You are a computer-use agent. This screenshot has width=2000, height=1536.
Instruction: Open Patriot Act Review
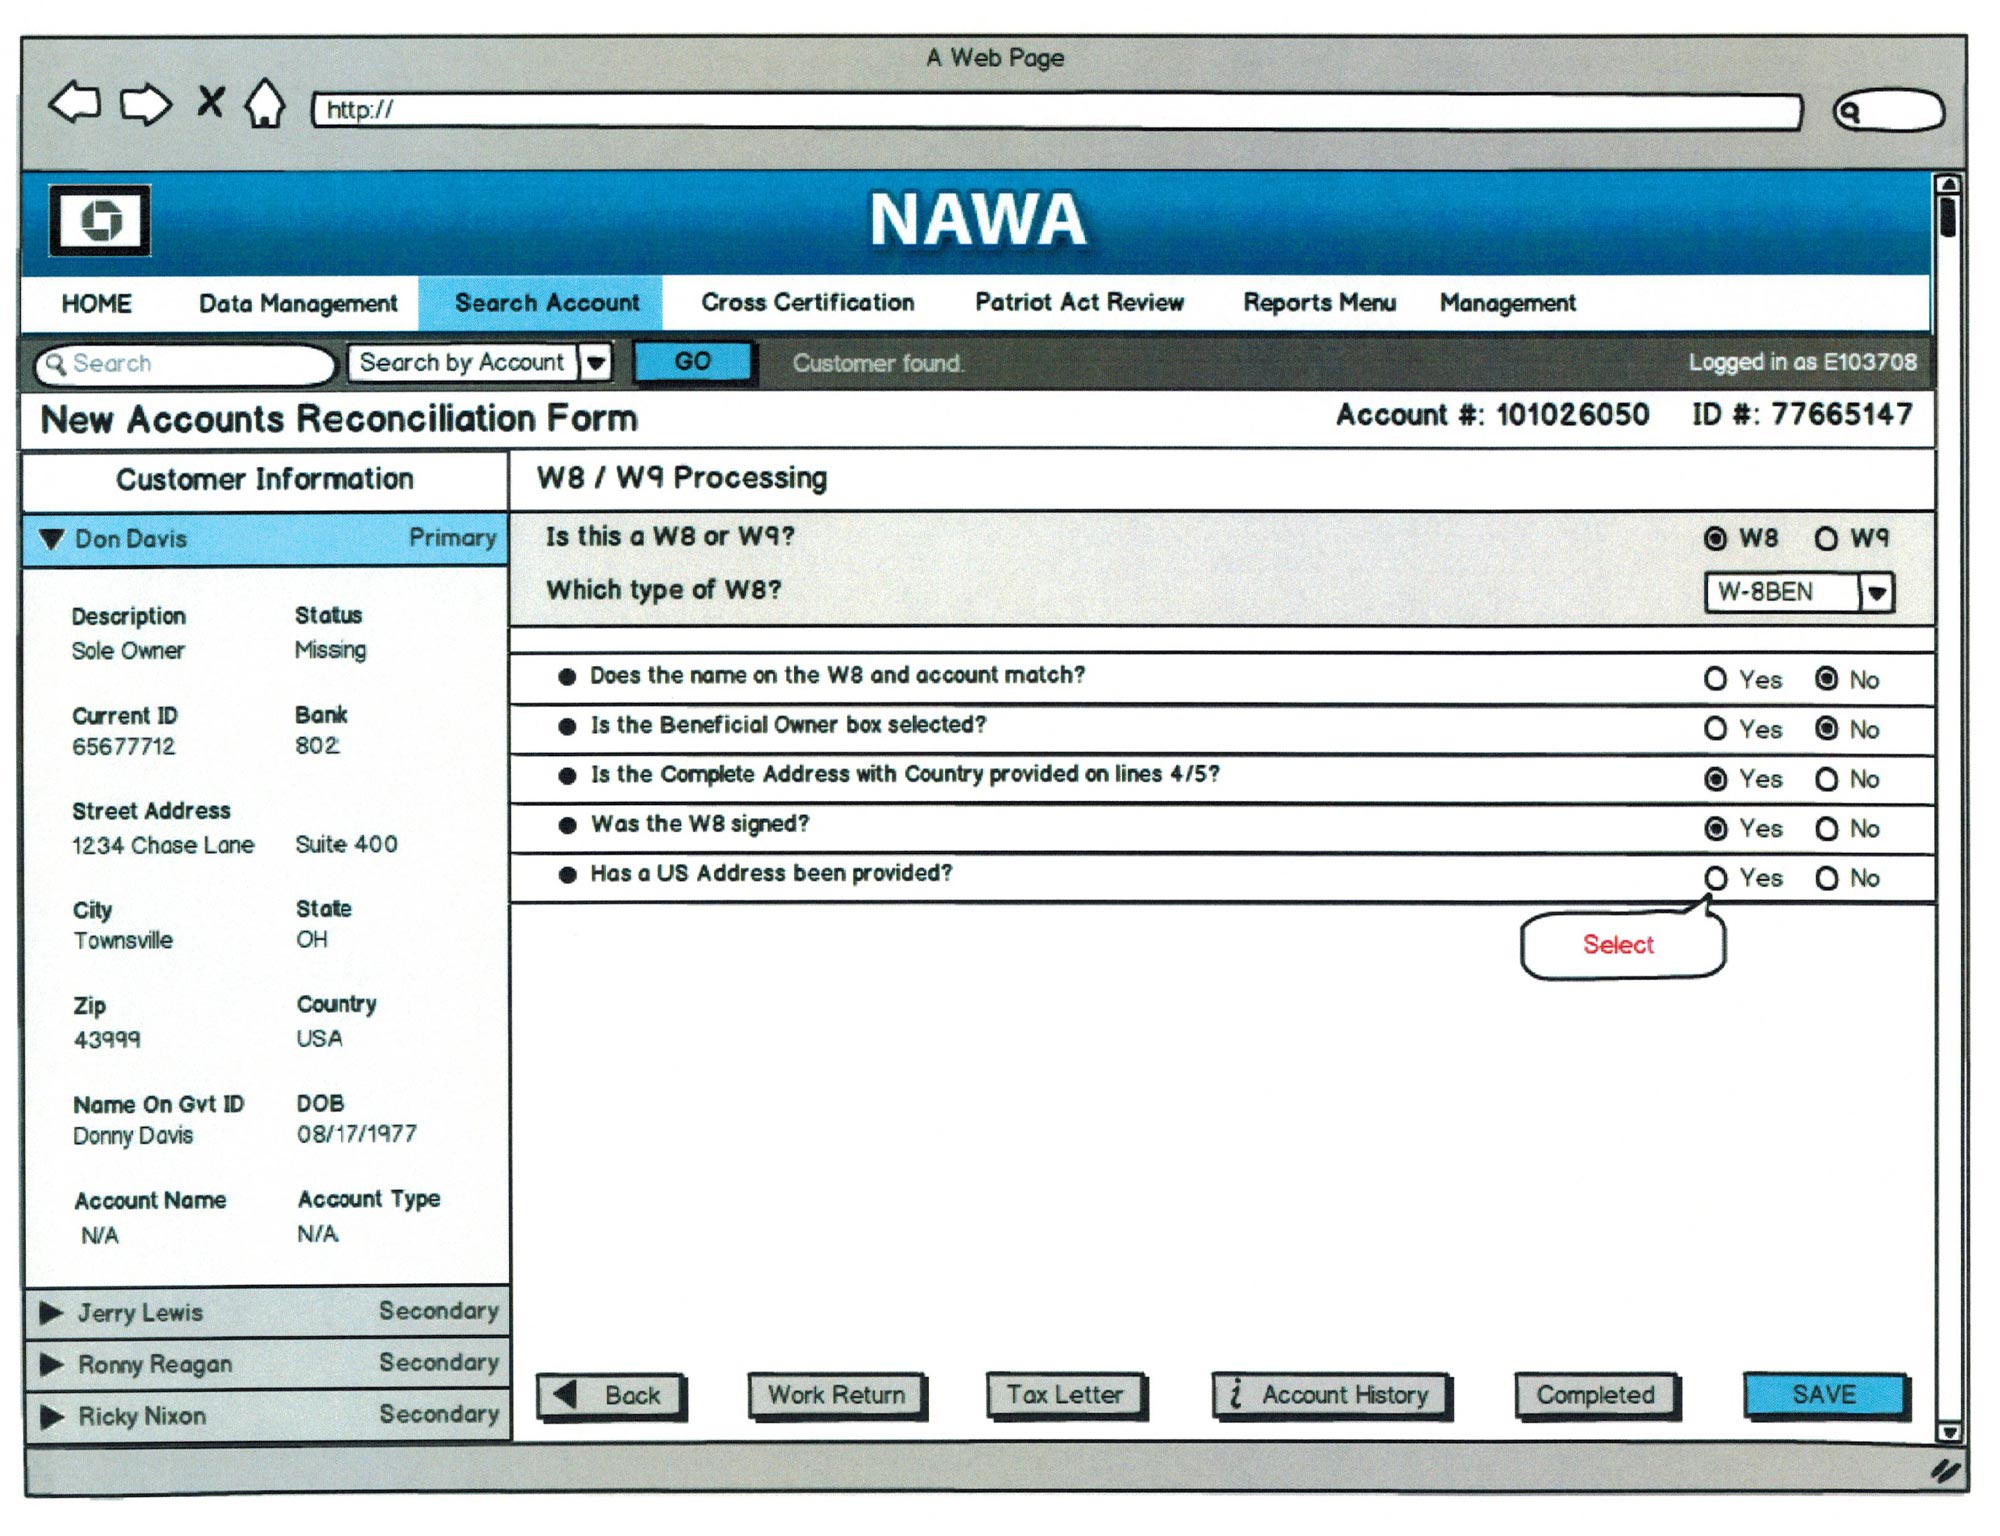tap(1080, 303)
